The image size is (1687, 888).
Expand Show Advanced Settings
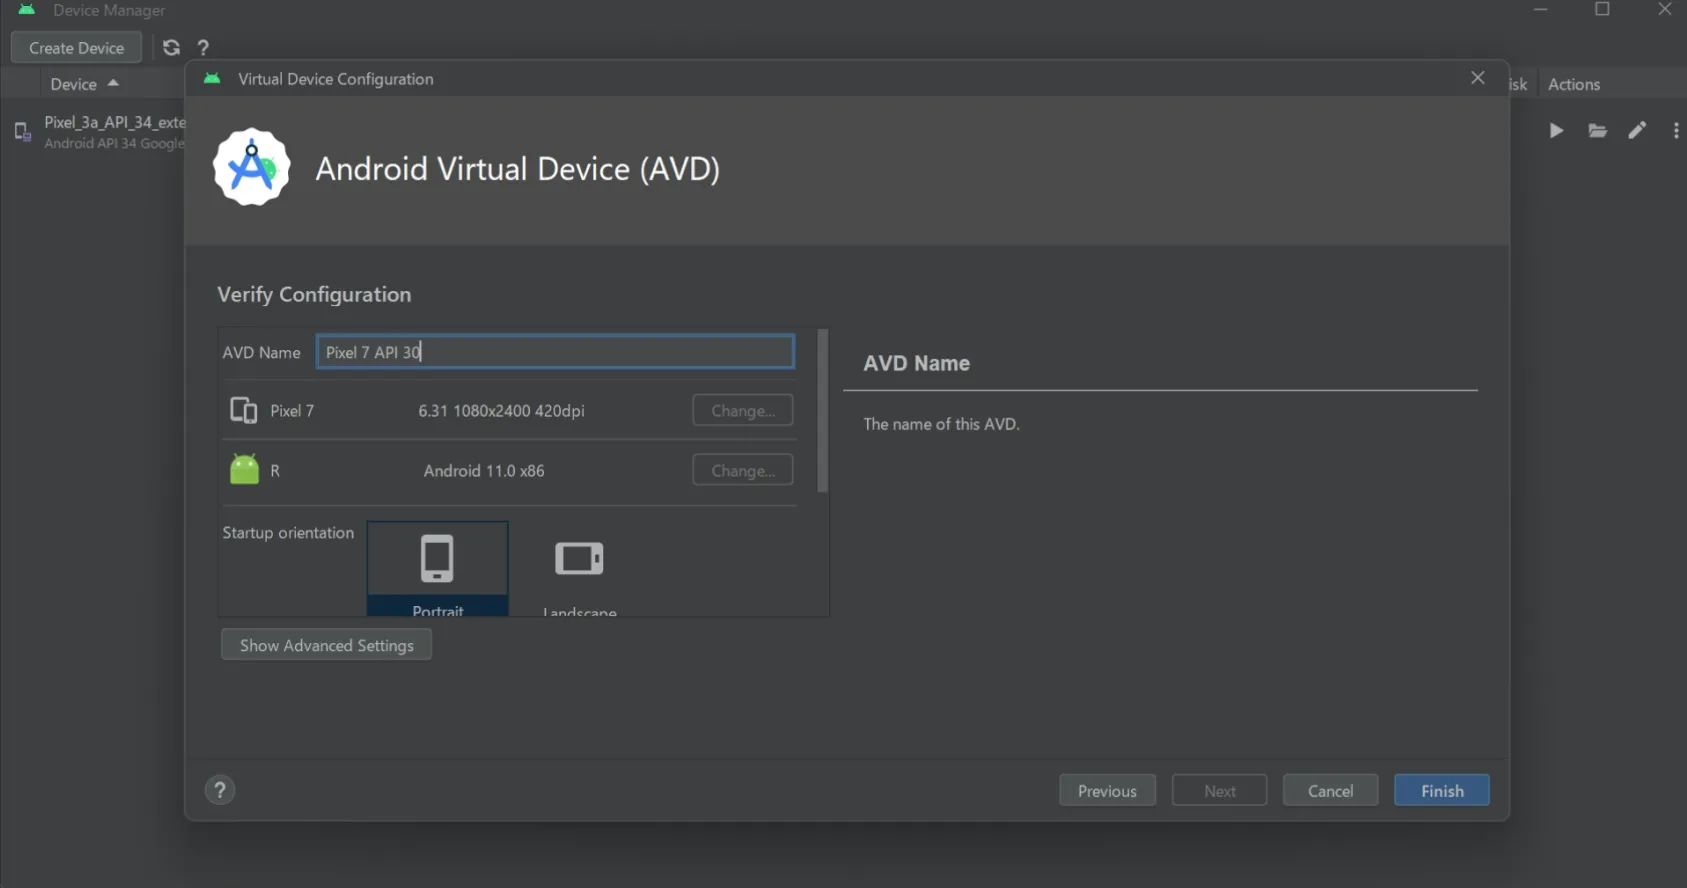click(x=326, y=645)
